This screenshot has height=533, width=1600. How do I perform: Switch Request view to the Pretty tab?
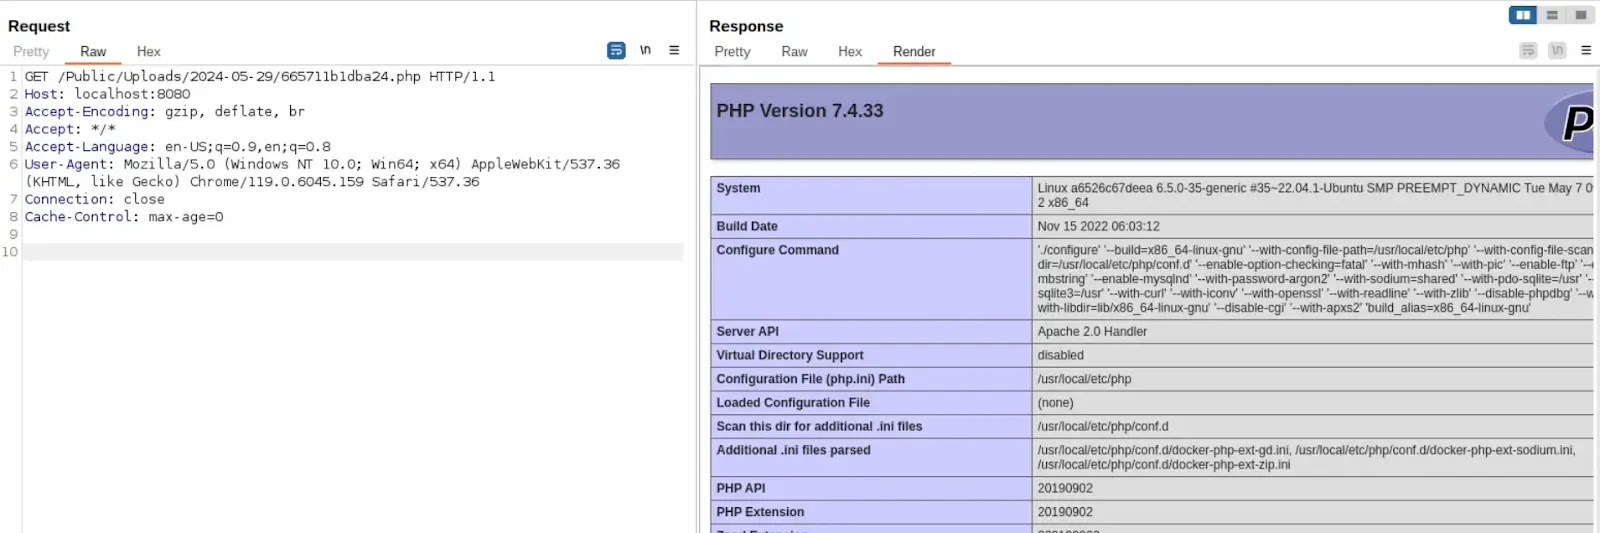31,51
